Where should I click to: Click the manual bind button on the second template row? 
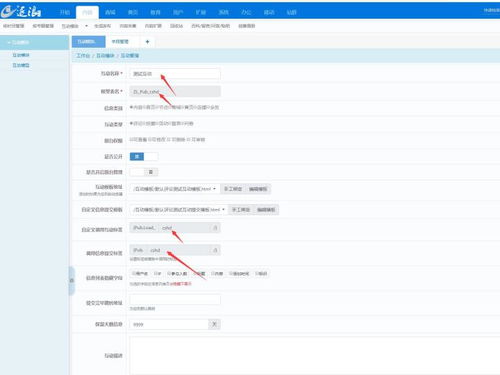pyautogui.click(x=241, y=210)
